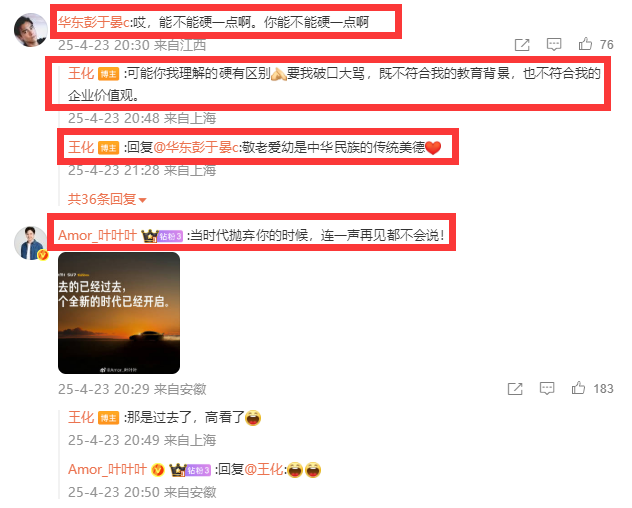Screen dimensions: 632x508
Task: Click Amor_叶叶叶 username in bottom reply
Action: (x=107, y=469)
